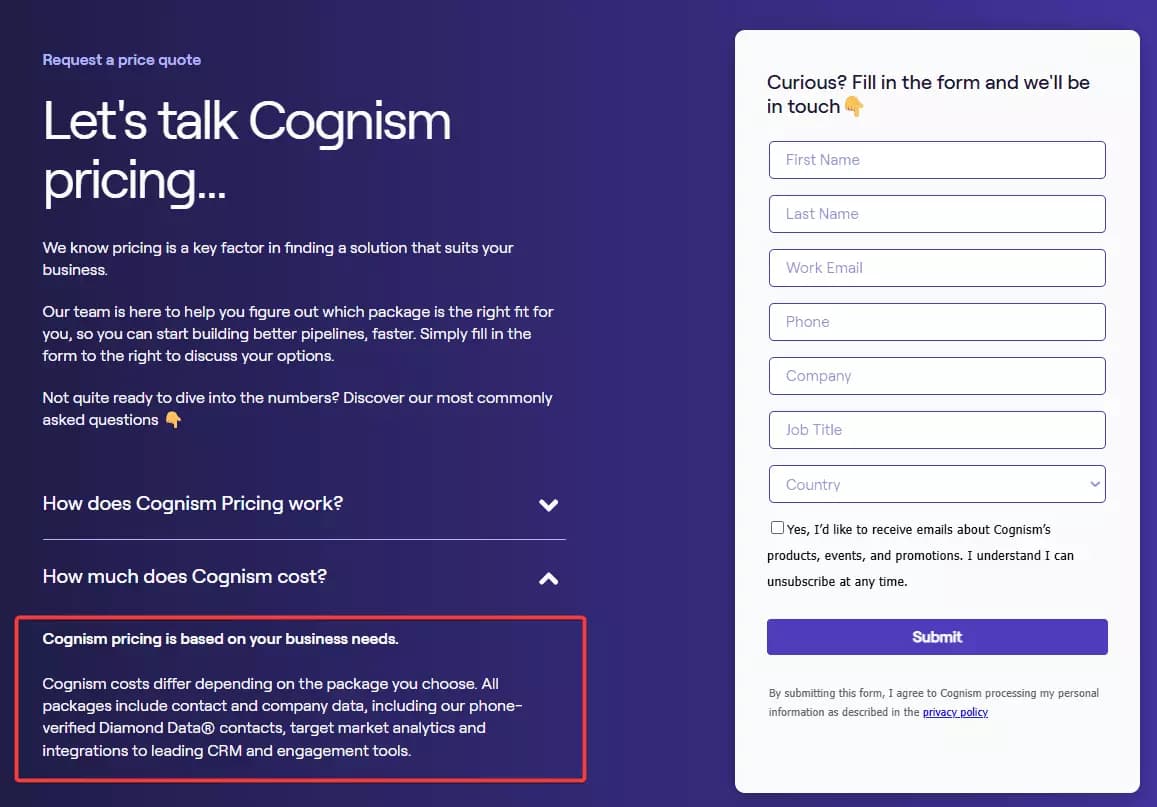Click the 'Let's talk Cognism pricing' heading
Screen dimensions: 1157x807
pos(247,150)
